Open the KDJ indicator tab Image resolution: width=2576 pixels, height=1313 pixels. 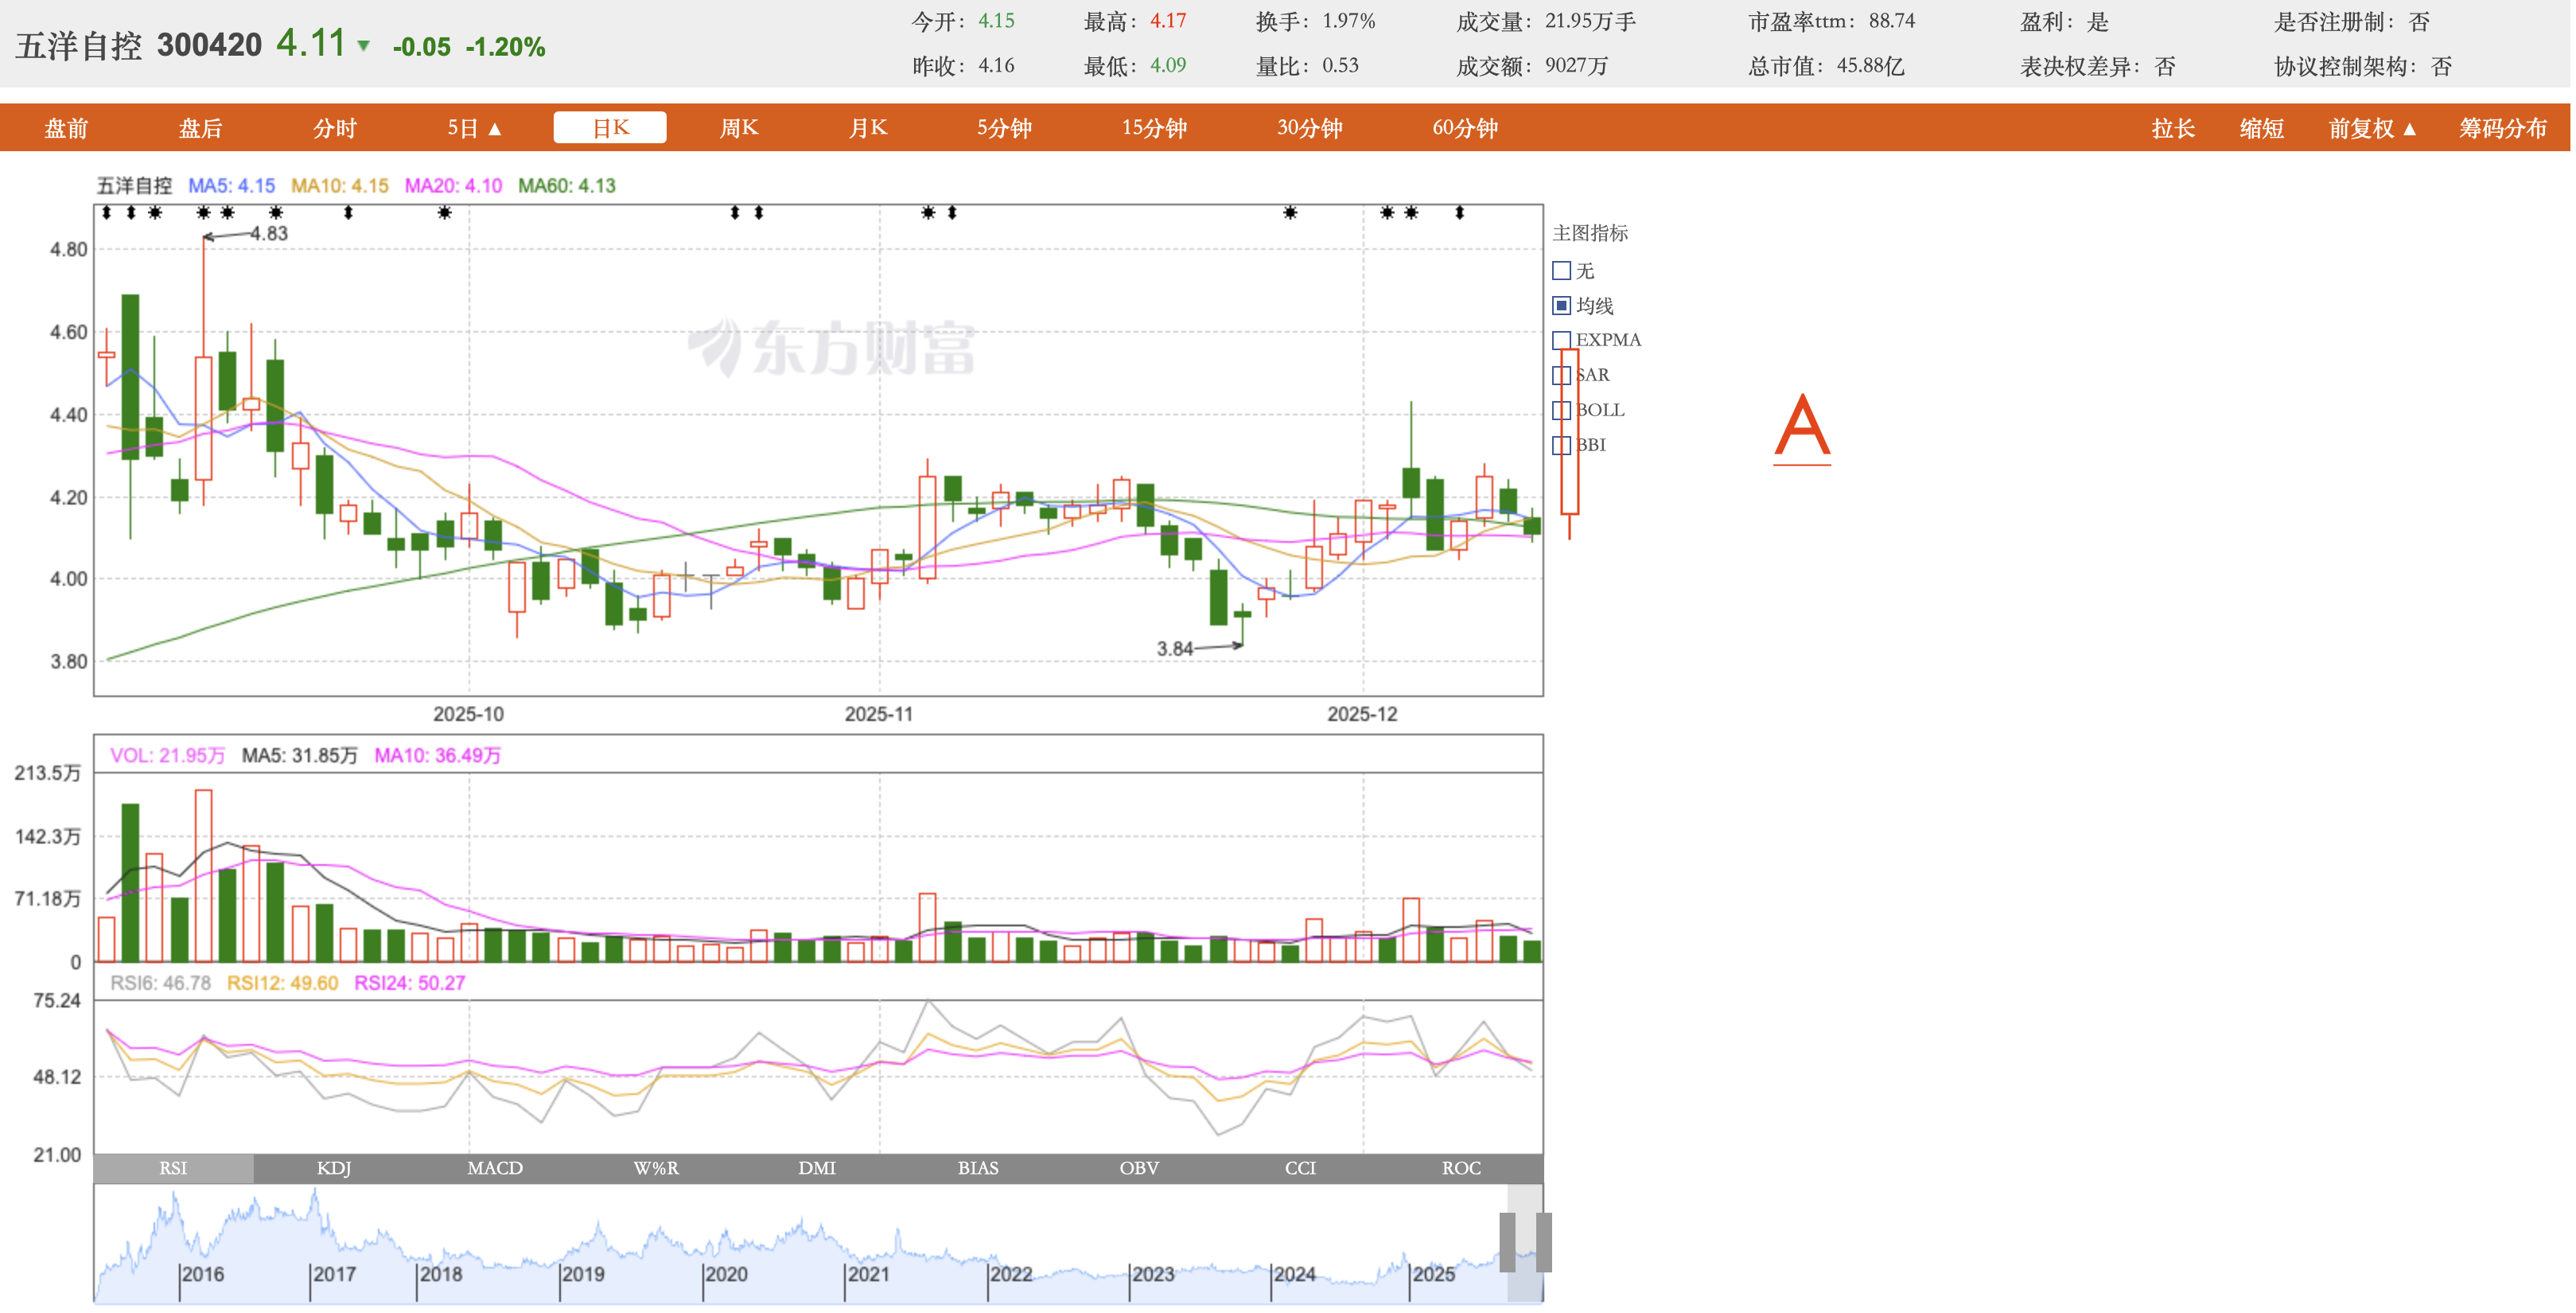pyautogui.click(x=334, y=1167)
